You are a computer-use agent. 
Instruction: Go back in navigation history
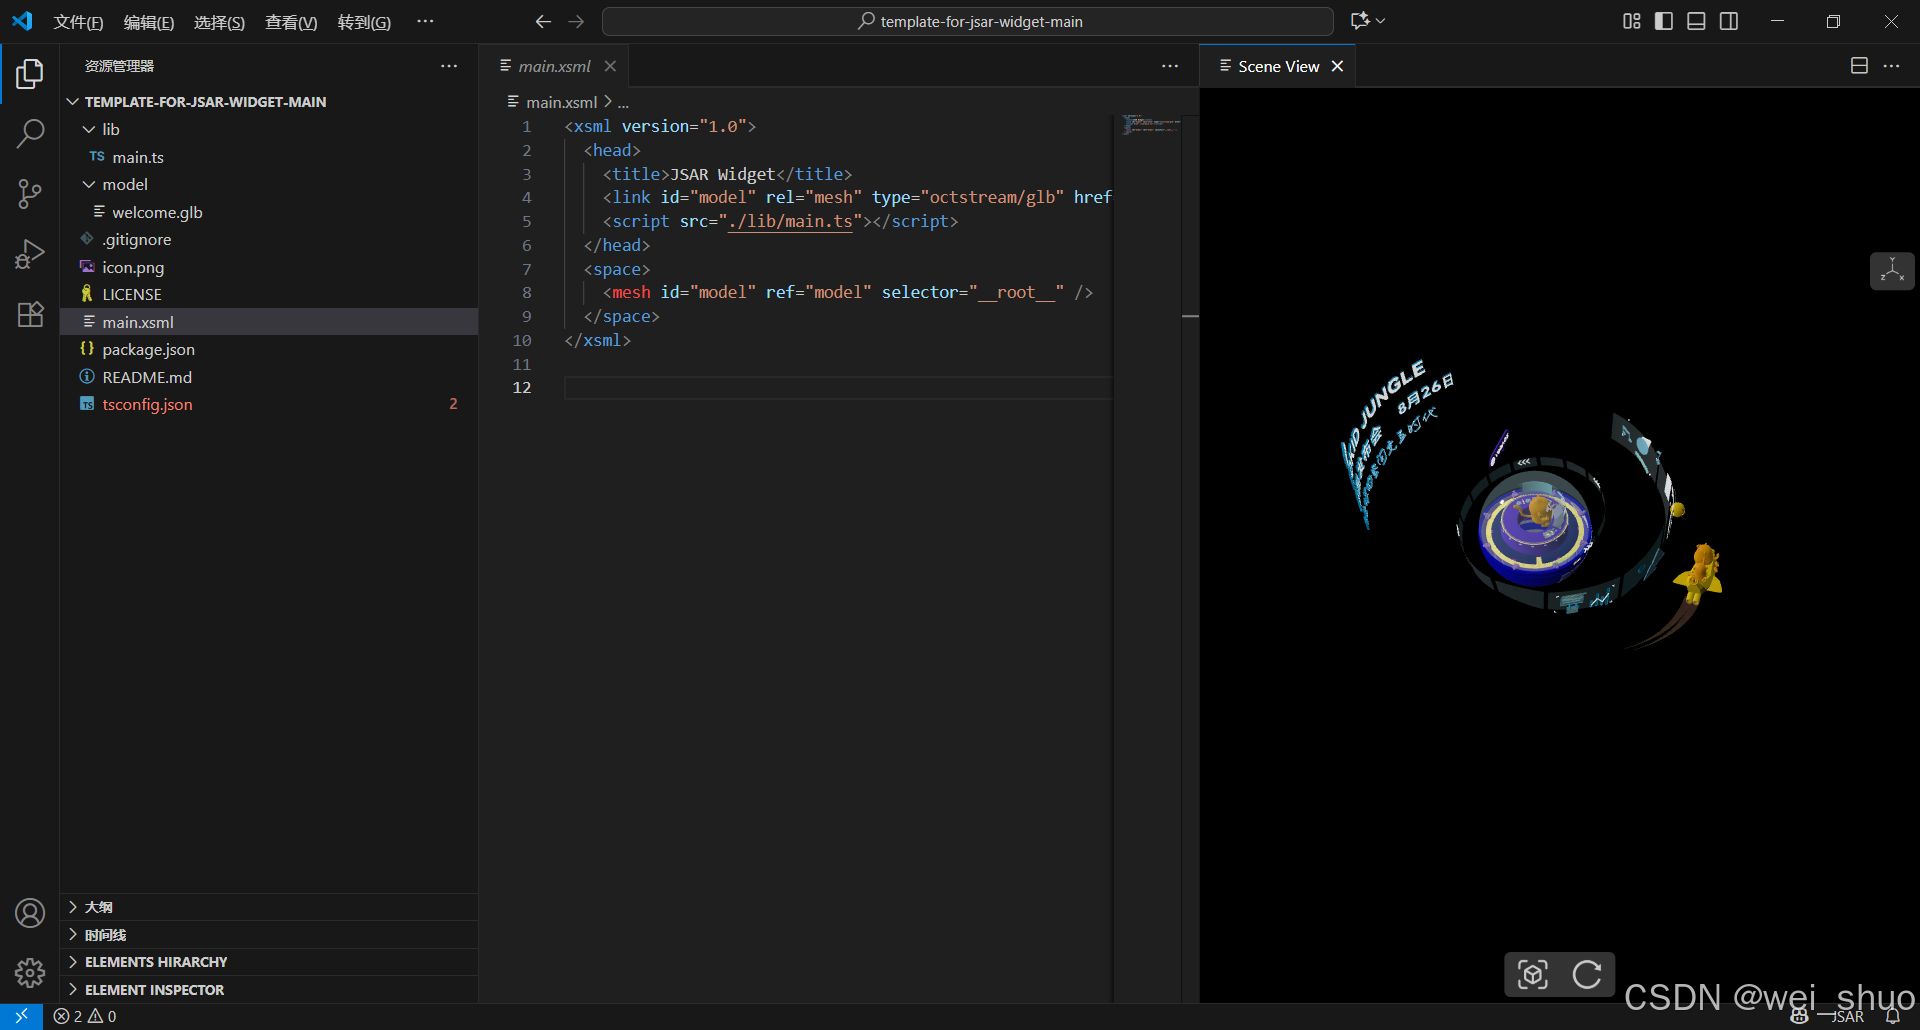543,21
